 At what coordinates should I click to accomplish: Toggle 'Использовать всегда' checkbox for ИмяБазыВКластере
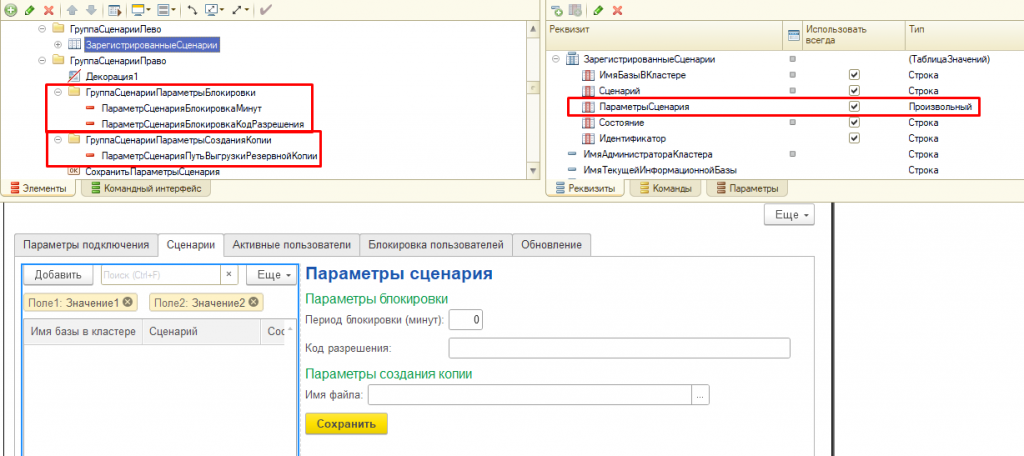[x=854, y=75]
